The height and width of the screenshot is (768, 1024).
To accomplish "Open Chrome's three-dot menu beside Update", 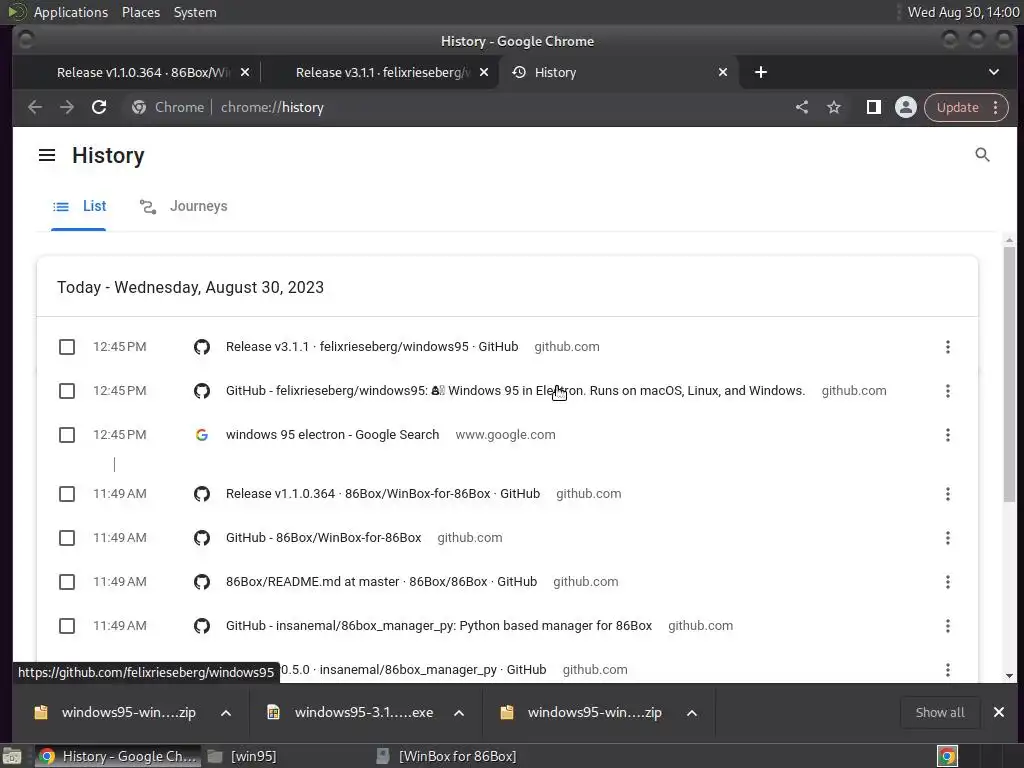I will (996, 107).
